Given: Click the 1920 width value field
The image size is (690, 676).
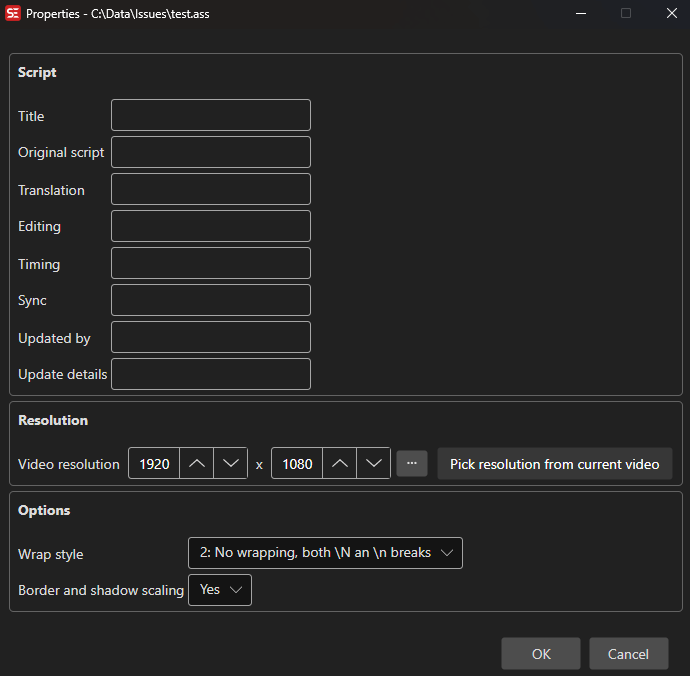Looking at the screenshot, I should 154,463.
